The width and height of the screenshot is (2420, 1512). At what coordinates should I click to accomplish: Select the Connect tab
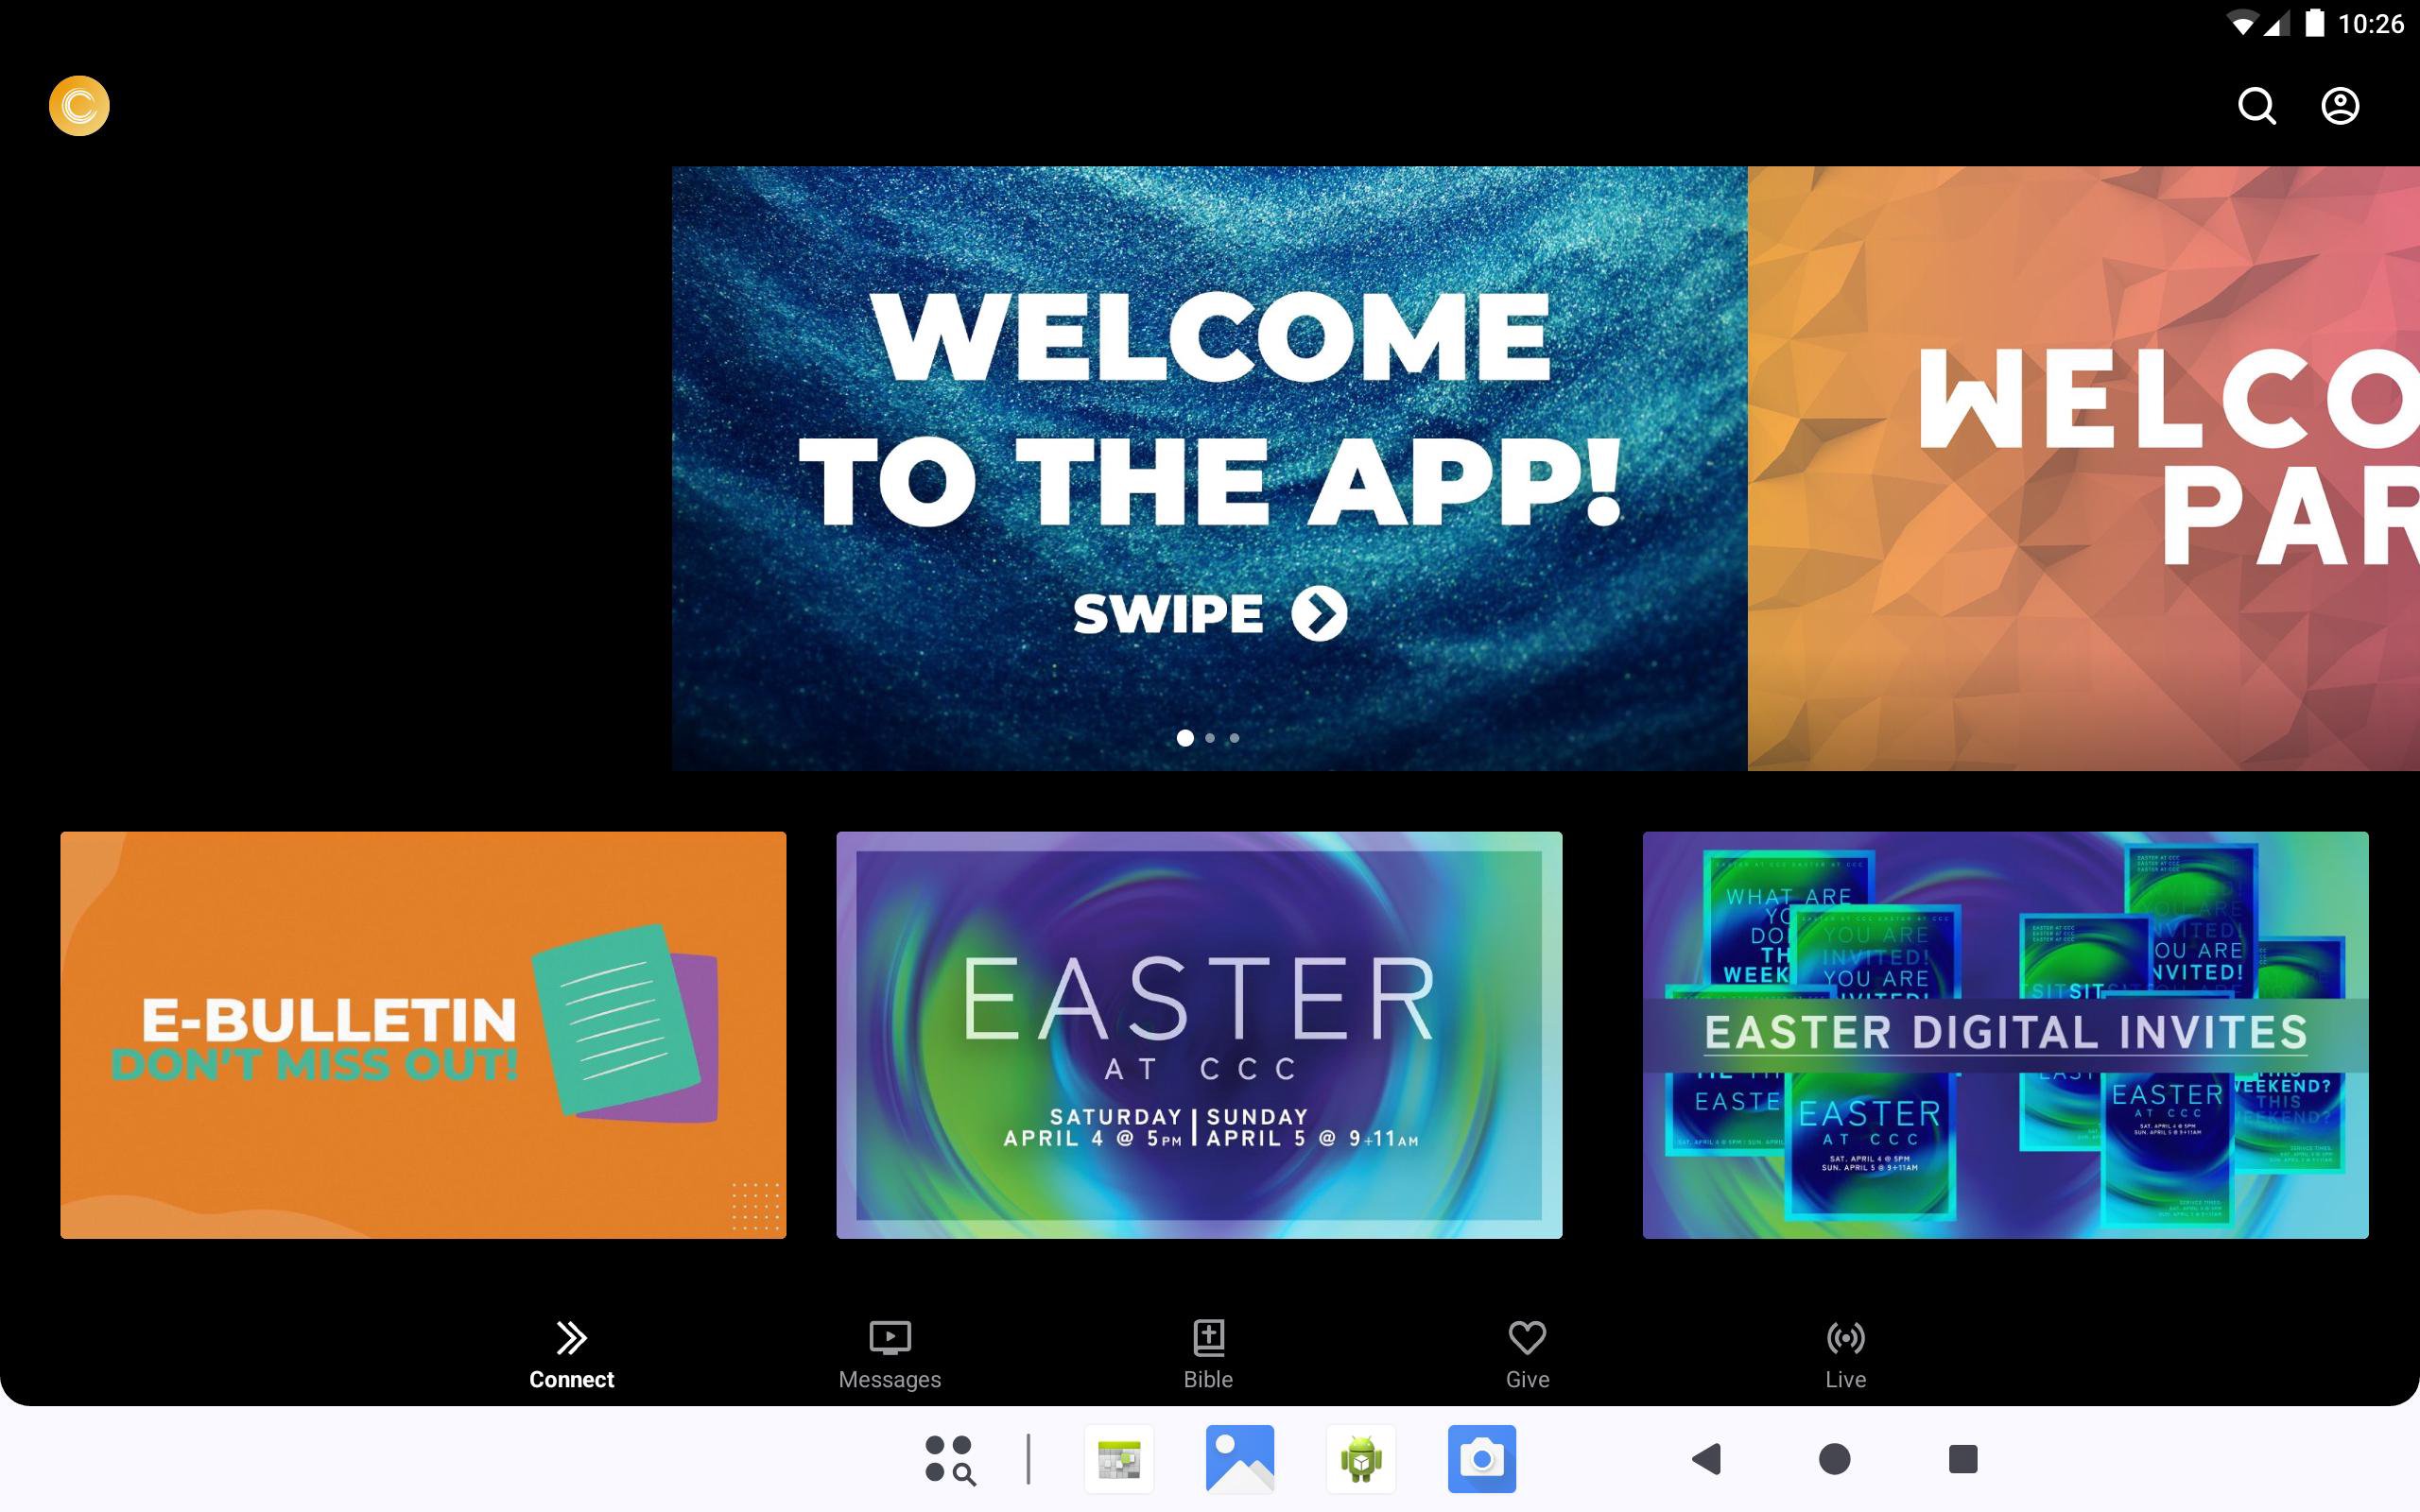click(571, 1354)
